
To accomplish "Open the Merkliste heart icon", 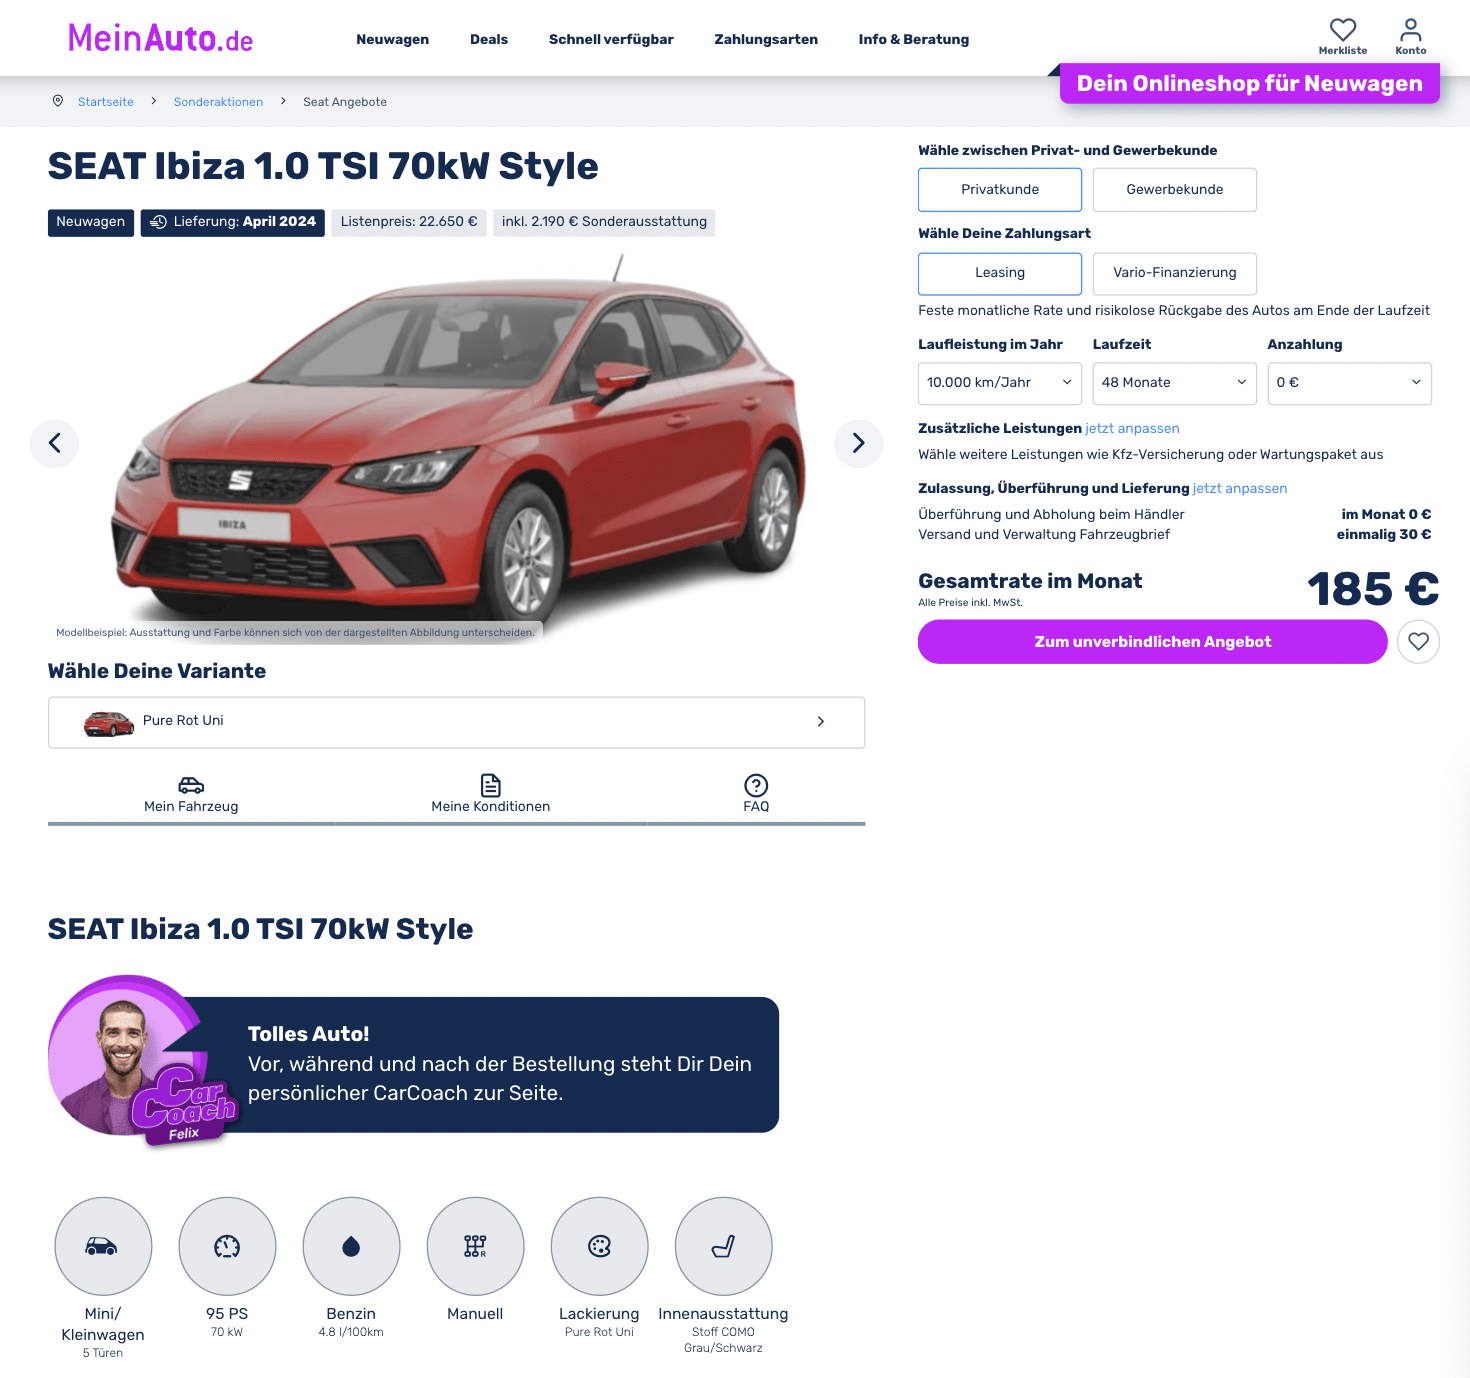I will click(x=1342, y=30).
